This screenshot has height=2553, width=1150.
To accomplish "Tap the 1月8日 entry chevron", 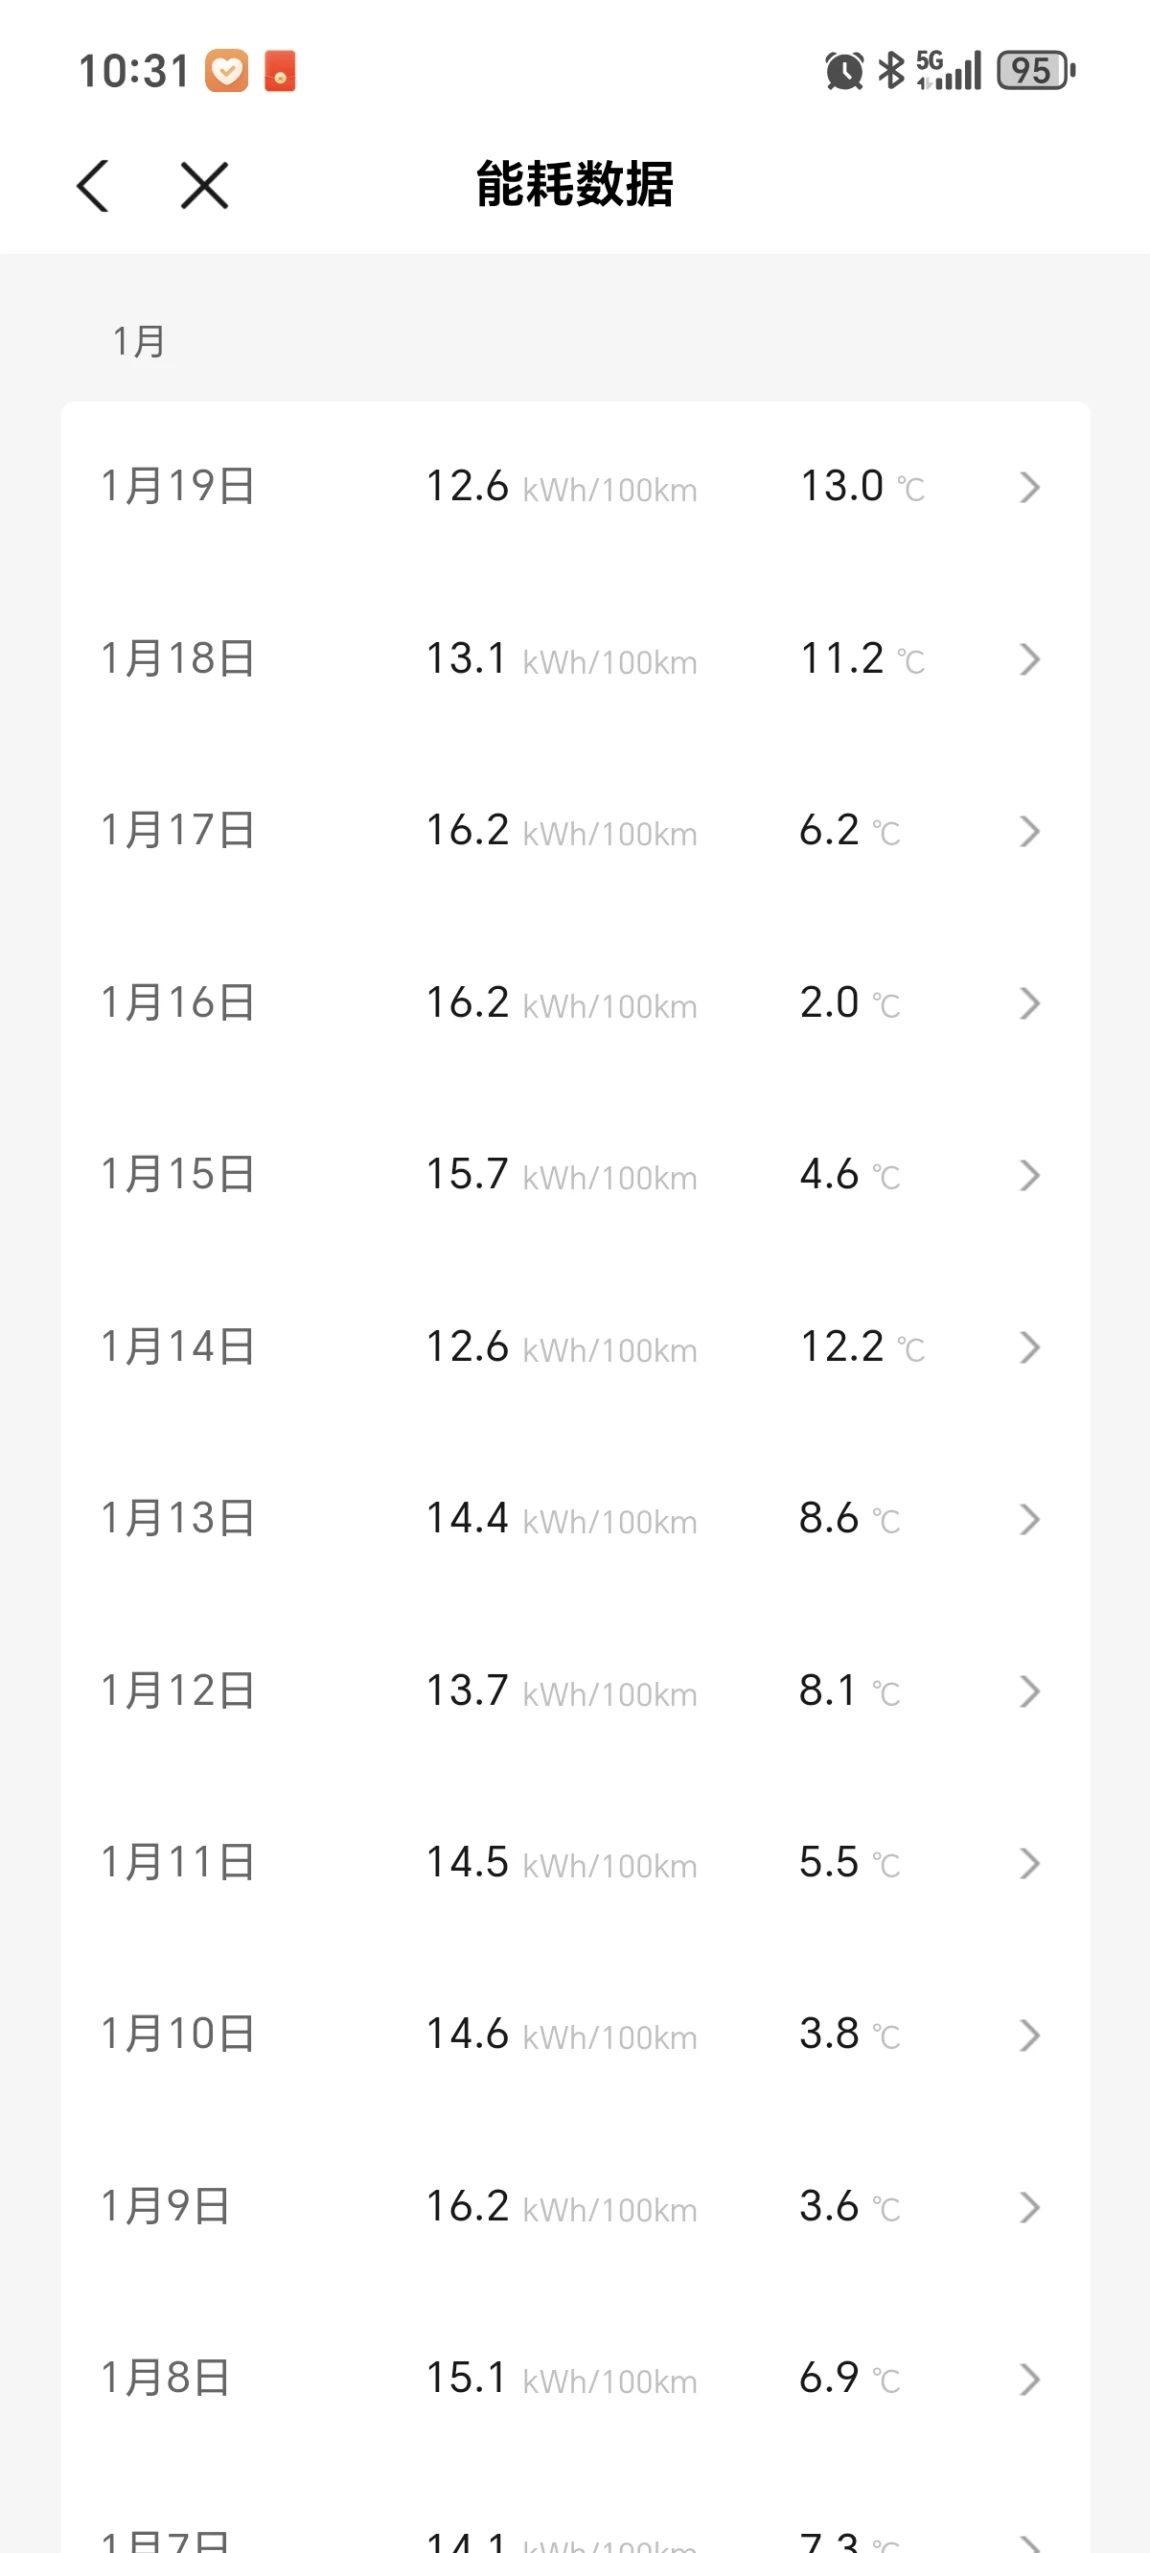I will tap(1030, 2379).
